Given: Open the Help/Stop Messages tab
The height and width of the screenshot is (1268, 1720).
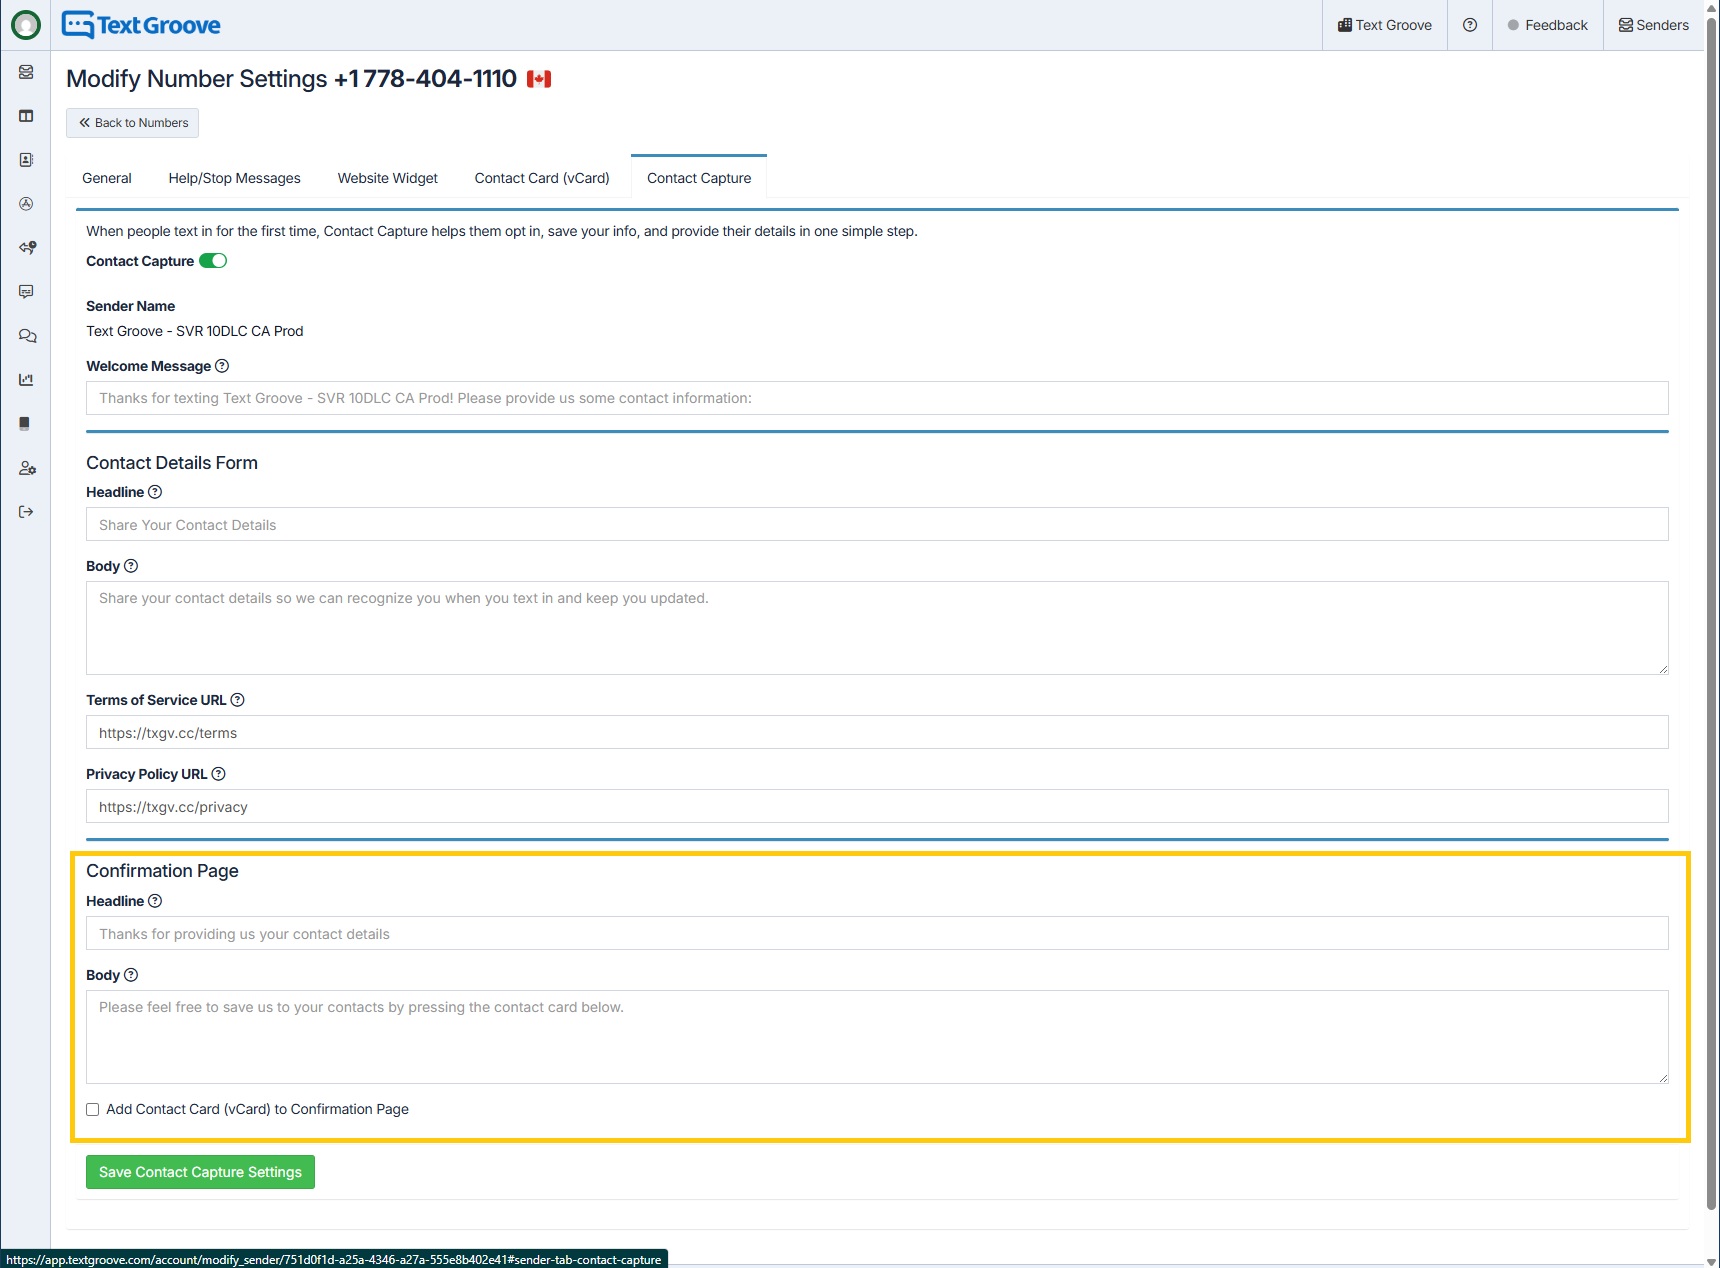Looking at the screenshot, I should (234, 178).
